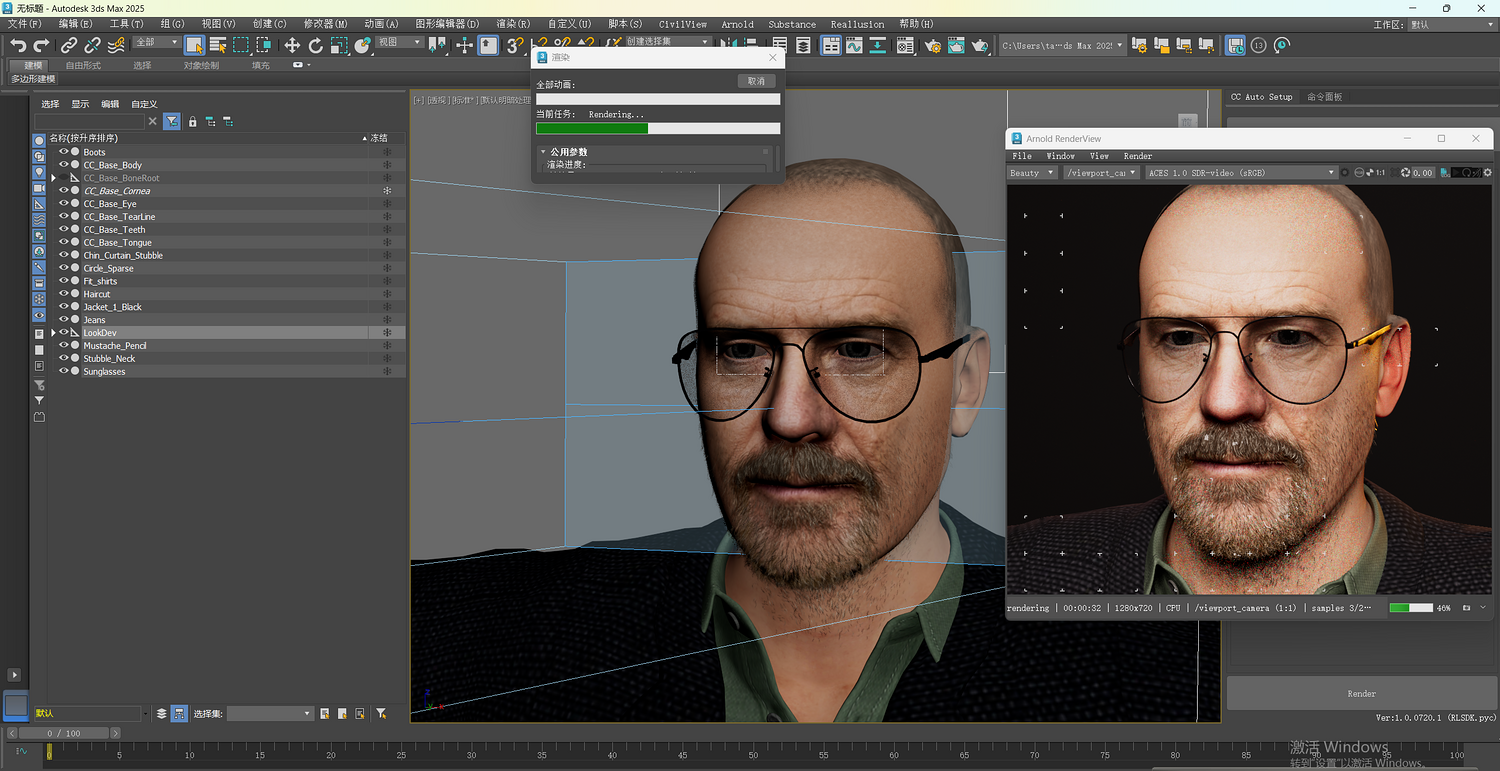Viewport: 1500px width, 771px height.
Task: Click the Arnold RenderView progress bar
Action: tap(1411, 608)
